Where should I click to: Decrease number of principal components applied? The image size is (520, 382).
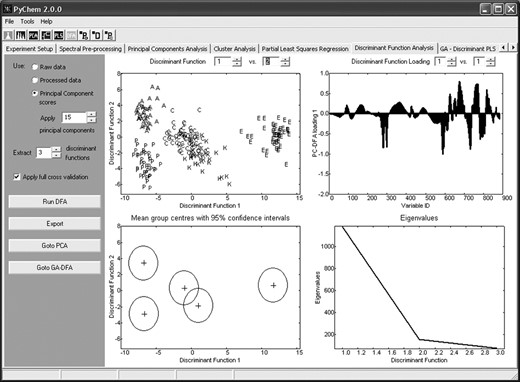click(91, 120)
